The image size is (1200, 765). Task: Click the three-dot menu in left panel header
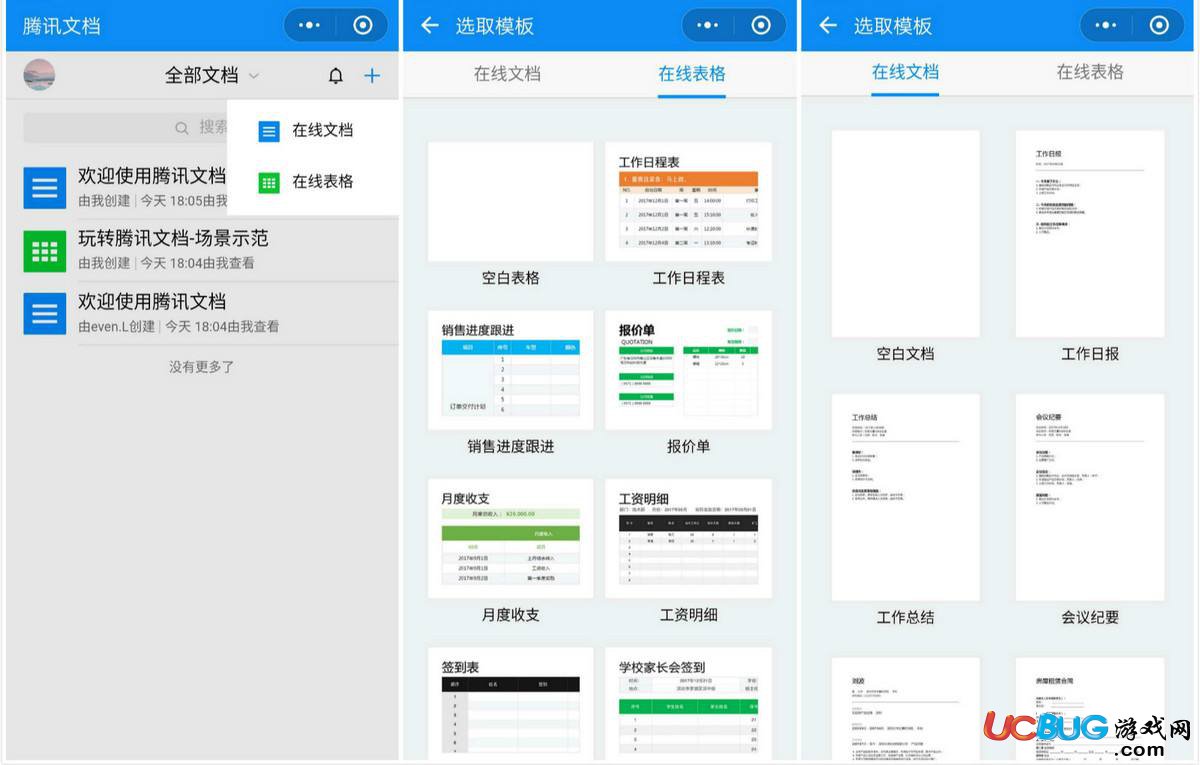tap(310, 25)
